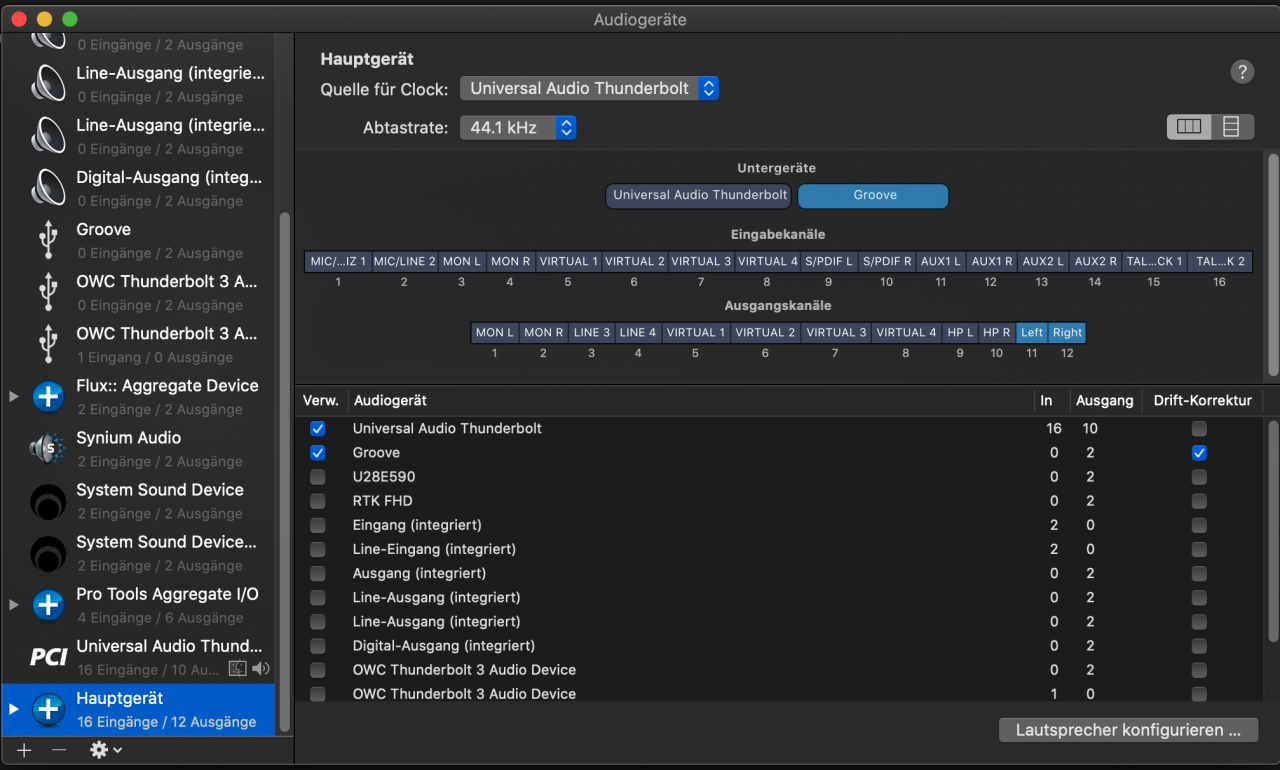Select Hauptgerät in the sidebar
Screen dimensions: 1280x770
(x=138, y=709)
